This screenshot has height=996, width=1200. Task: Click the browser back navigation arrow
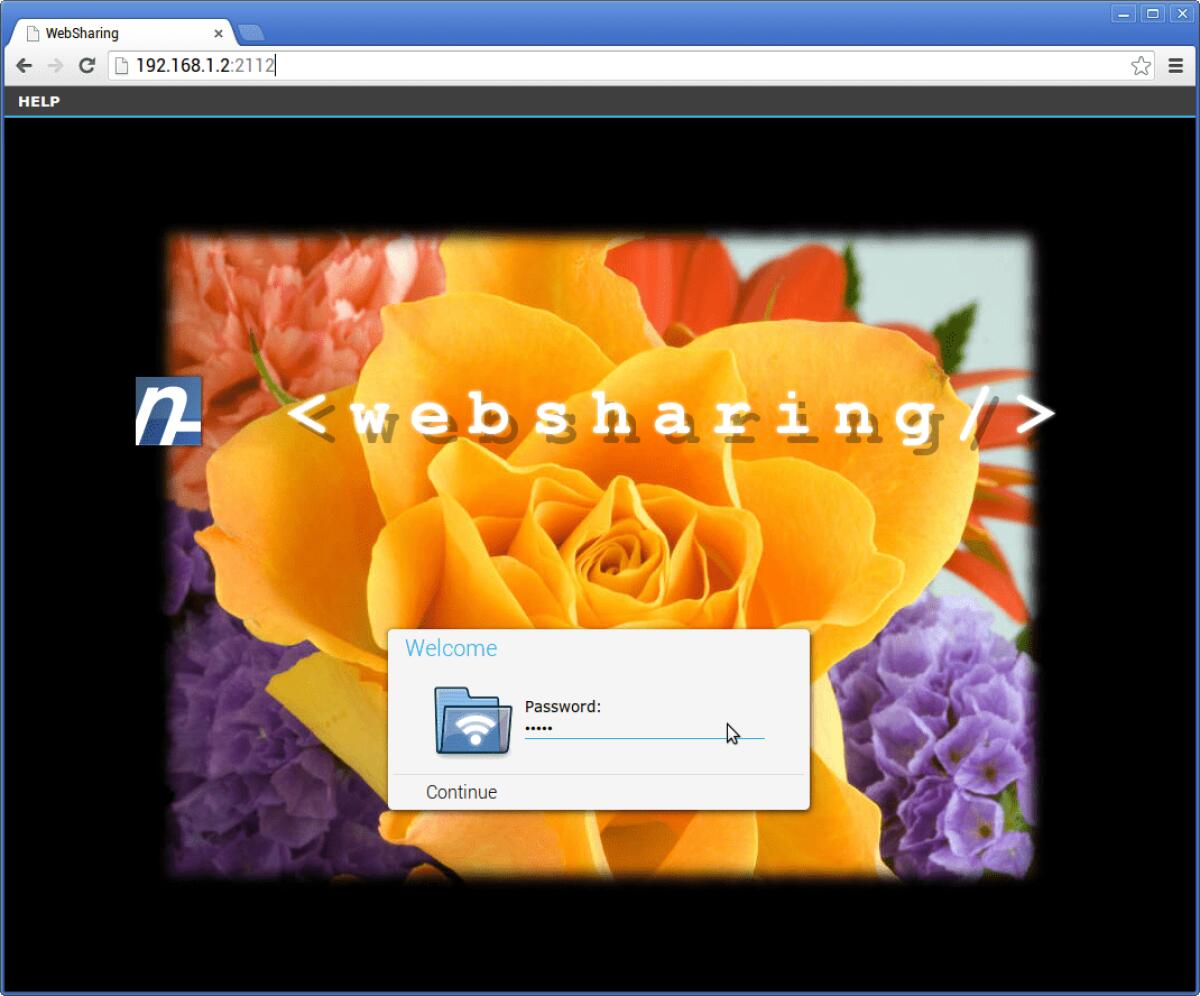pyautogui.click(x=23, y=65)
